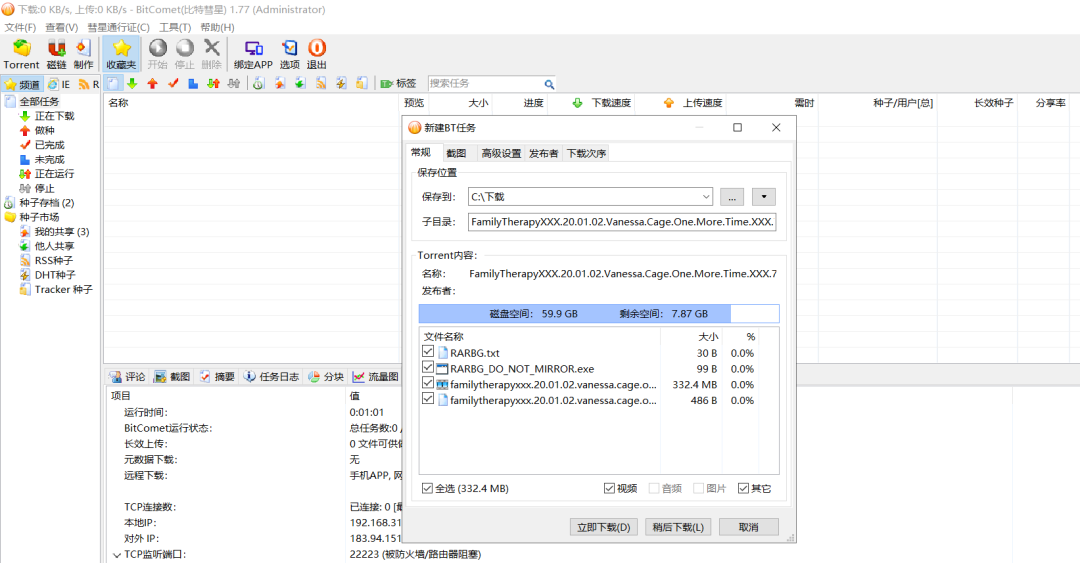The image size is (1080, 563).
Task: Uncheck the 486 B file checkbox
Action: coord(428,400)
